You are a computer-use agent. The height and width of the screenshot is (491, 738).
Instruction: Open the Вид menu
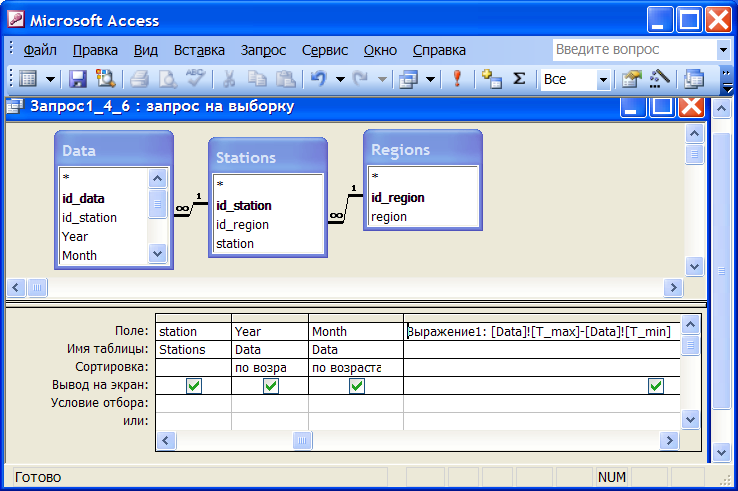coord(145,50)
